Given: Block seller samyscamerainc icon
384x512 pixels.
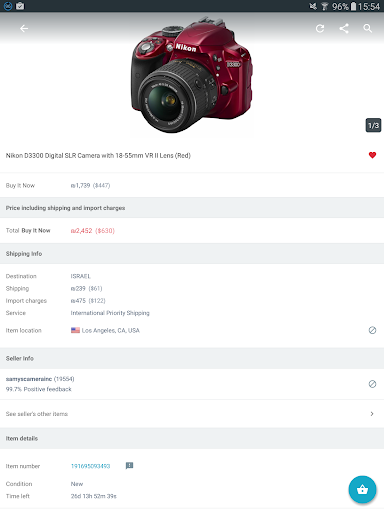Looking at the screenshot, I should tap(372, 384).
